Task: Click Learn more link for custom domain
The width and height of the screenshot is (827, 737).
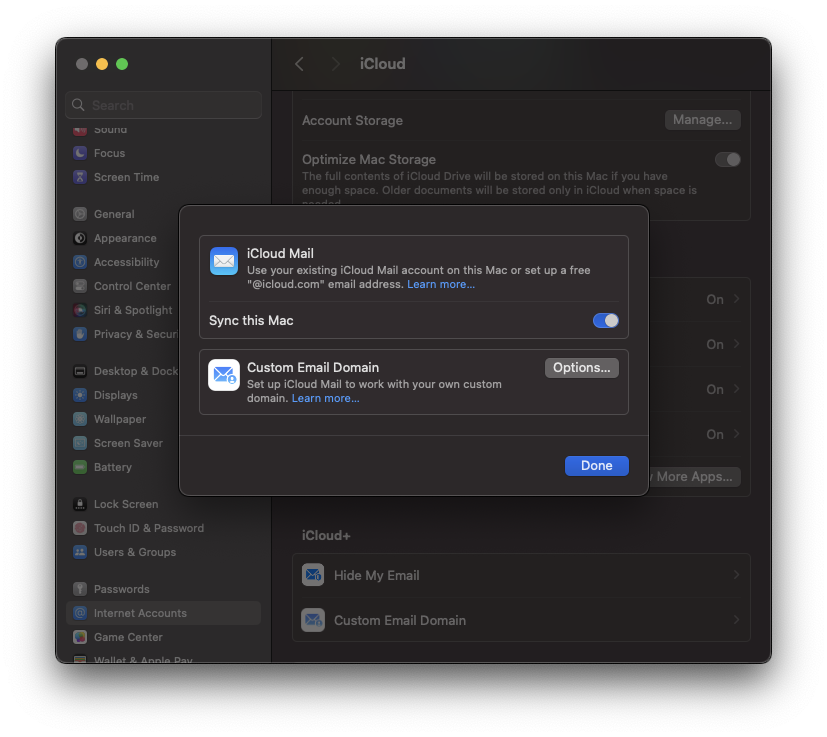Action: tap(325, 398)
